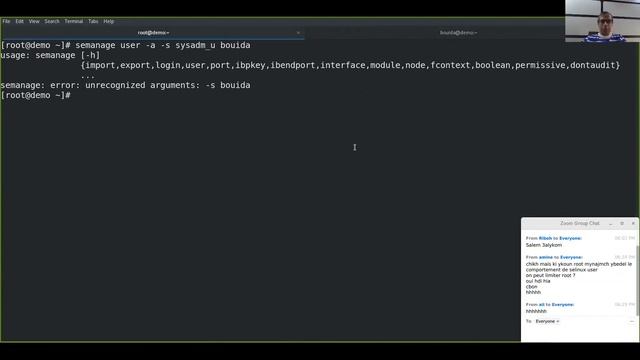Click the chat message input area
The image size is (640, 360).
(x=580, y=333)
